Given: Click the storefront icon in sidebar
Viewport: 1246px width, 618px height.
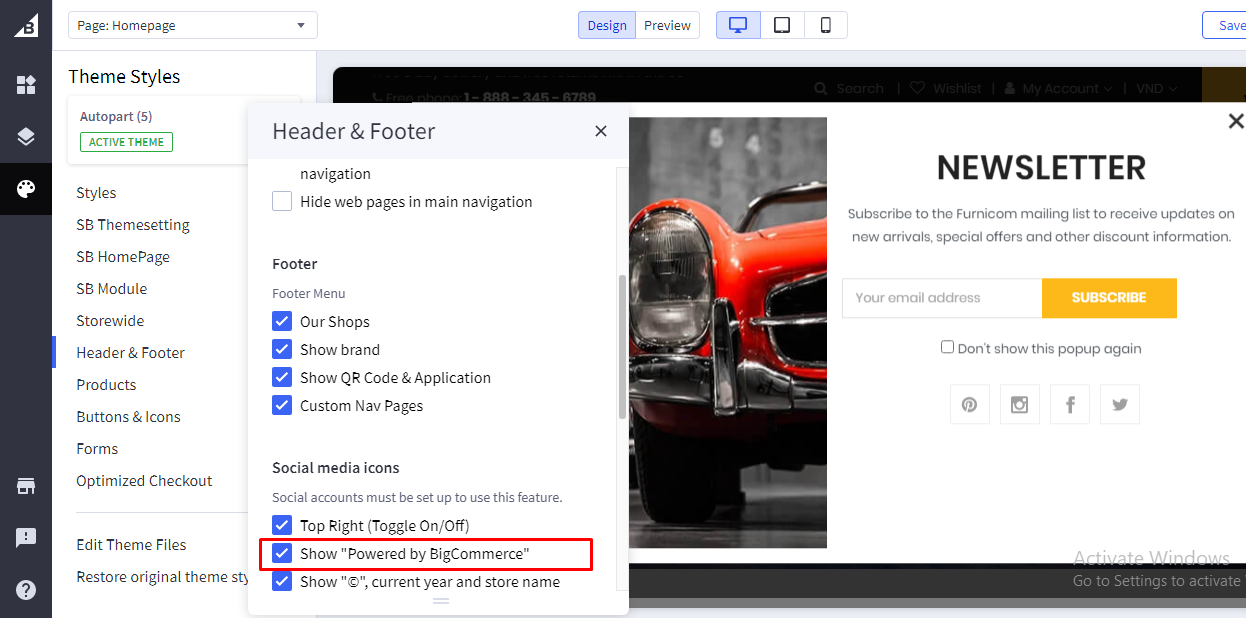Looking at the screenshot, I should pyautogui.click(x=26, y=486).
